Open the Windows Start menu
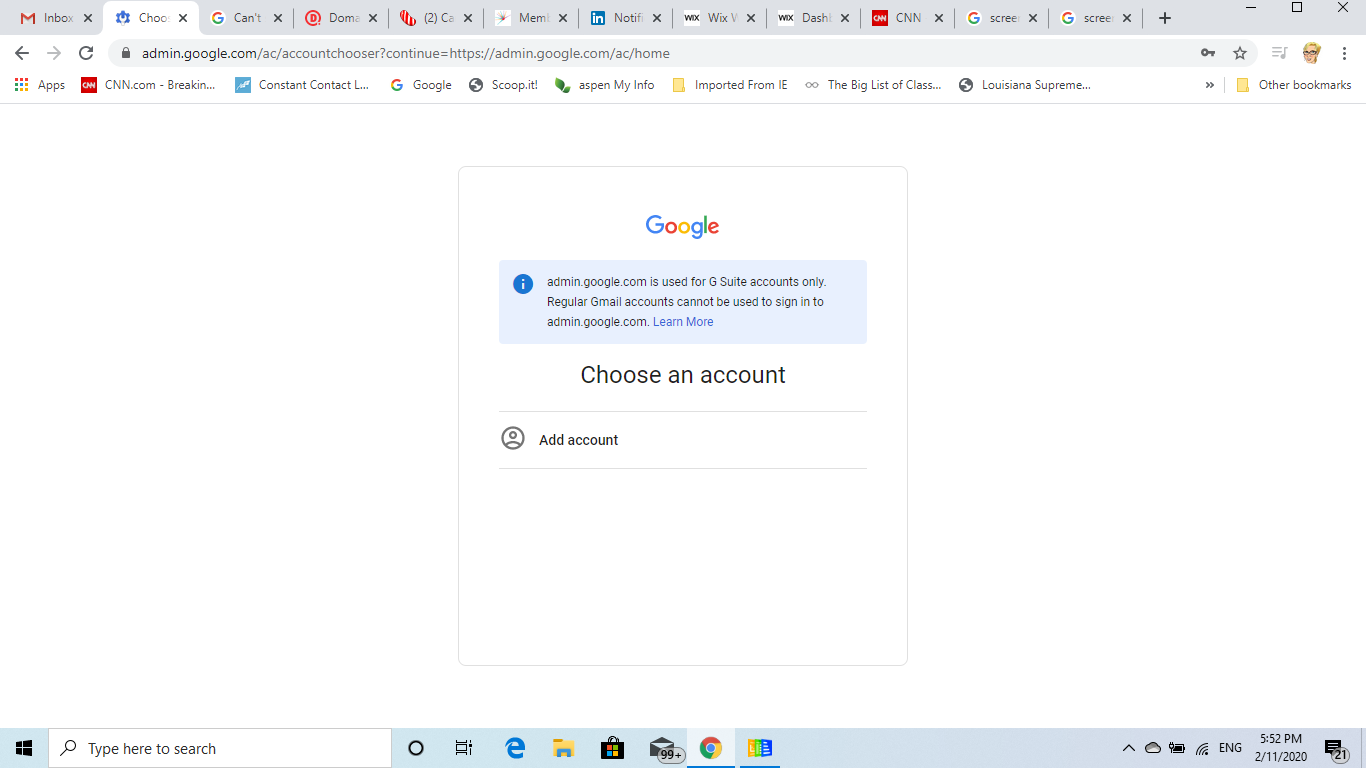This screenshot has height=768, width=1366. (24, 748)
